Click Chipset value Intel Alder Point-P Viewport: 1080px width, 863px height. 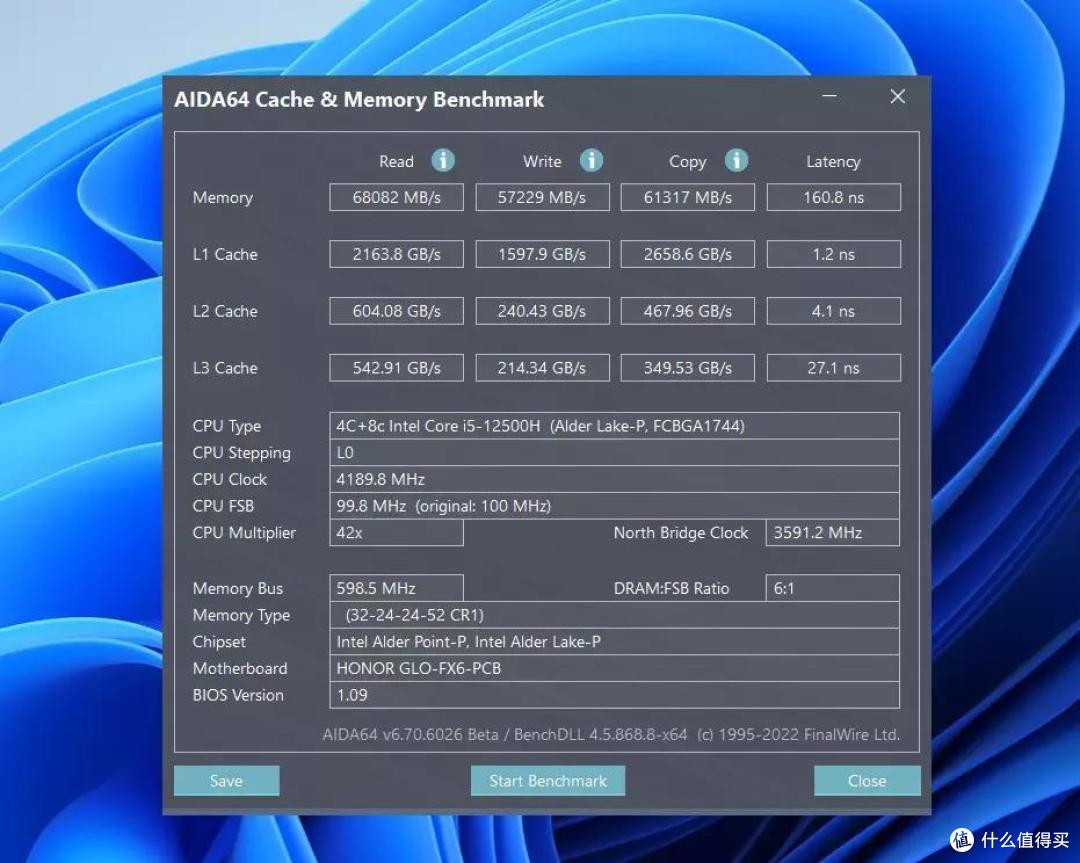[x=614, y=642]
